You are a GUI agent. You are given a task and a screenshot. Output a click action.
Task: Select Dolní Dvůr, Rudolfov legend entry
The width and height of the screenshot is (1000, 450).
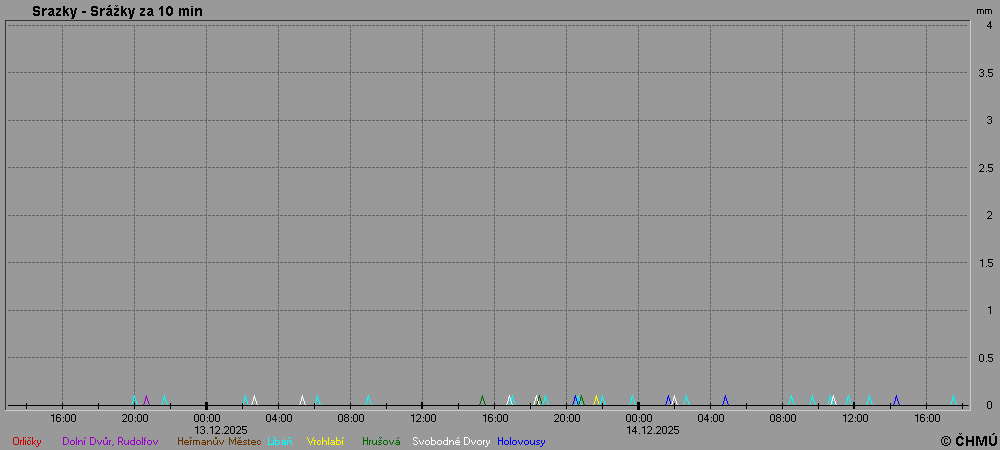tap(110, 441)
